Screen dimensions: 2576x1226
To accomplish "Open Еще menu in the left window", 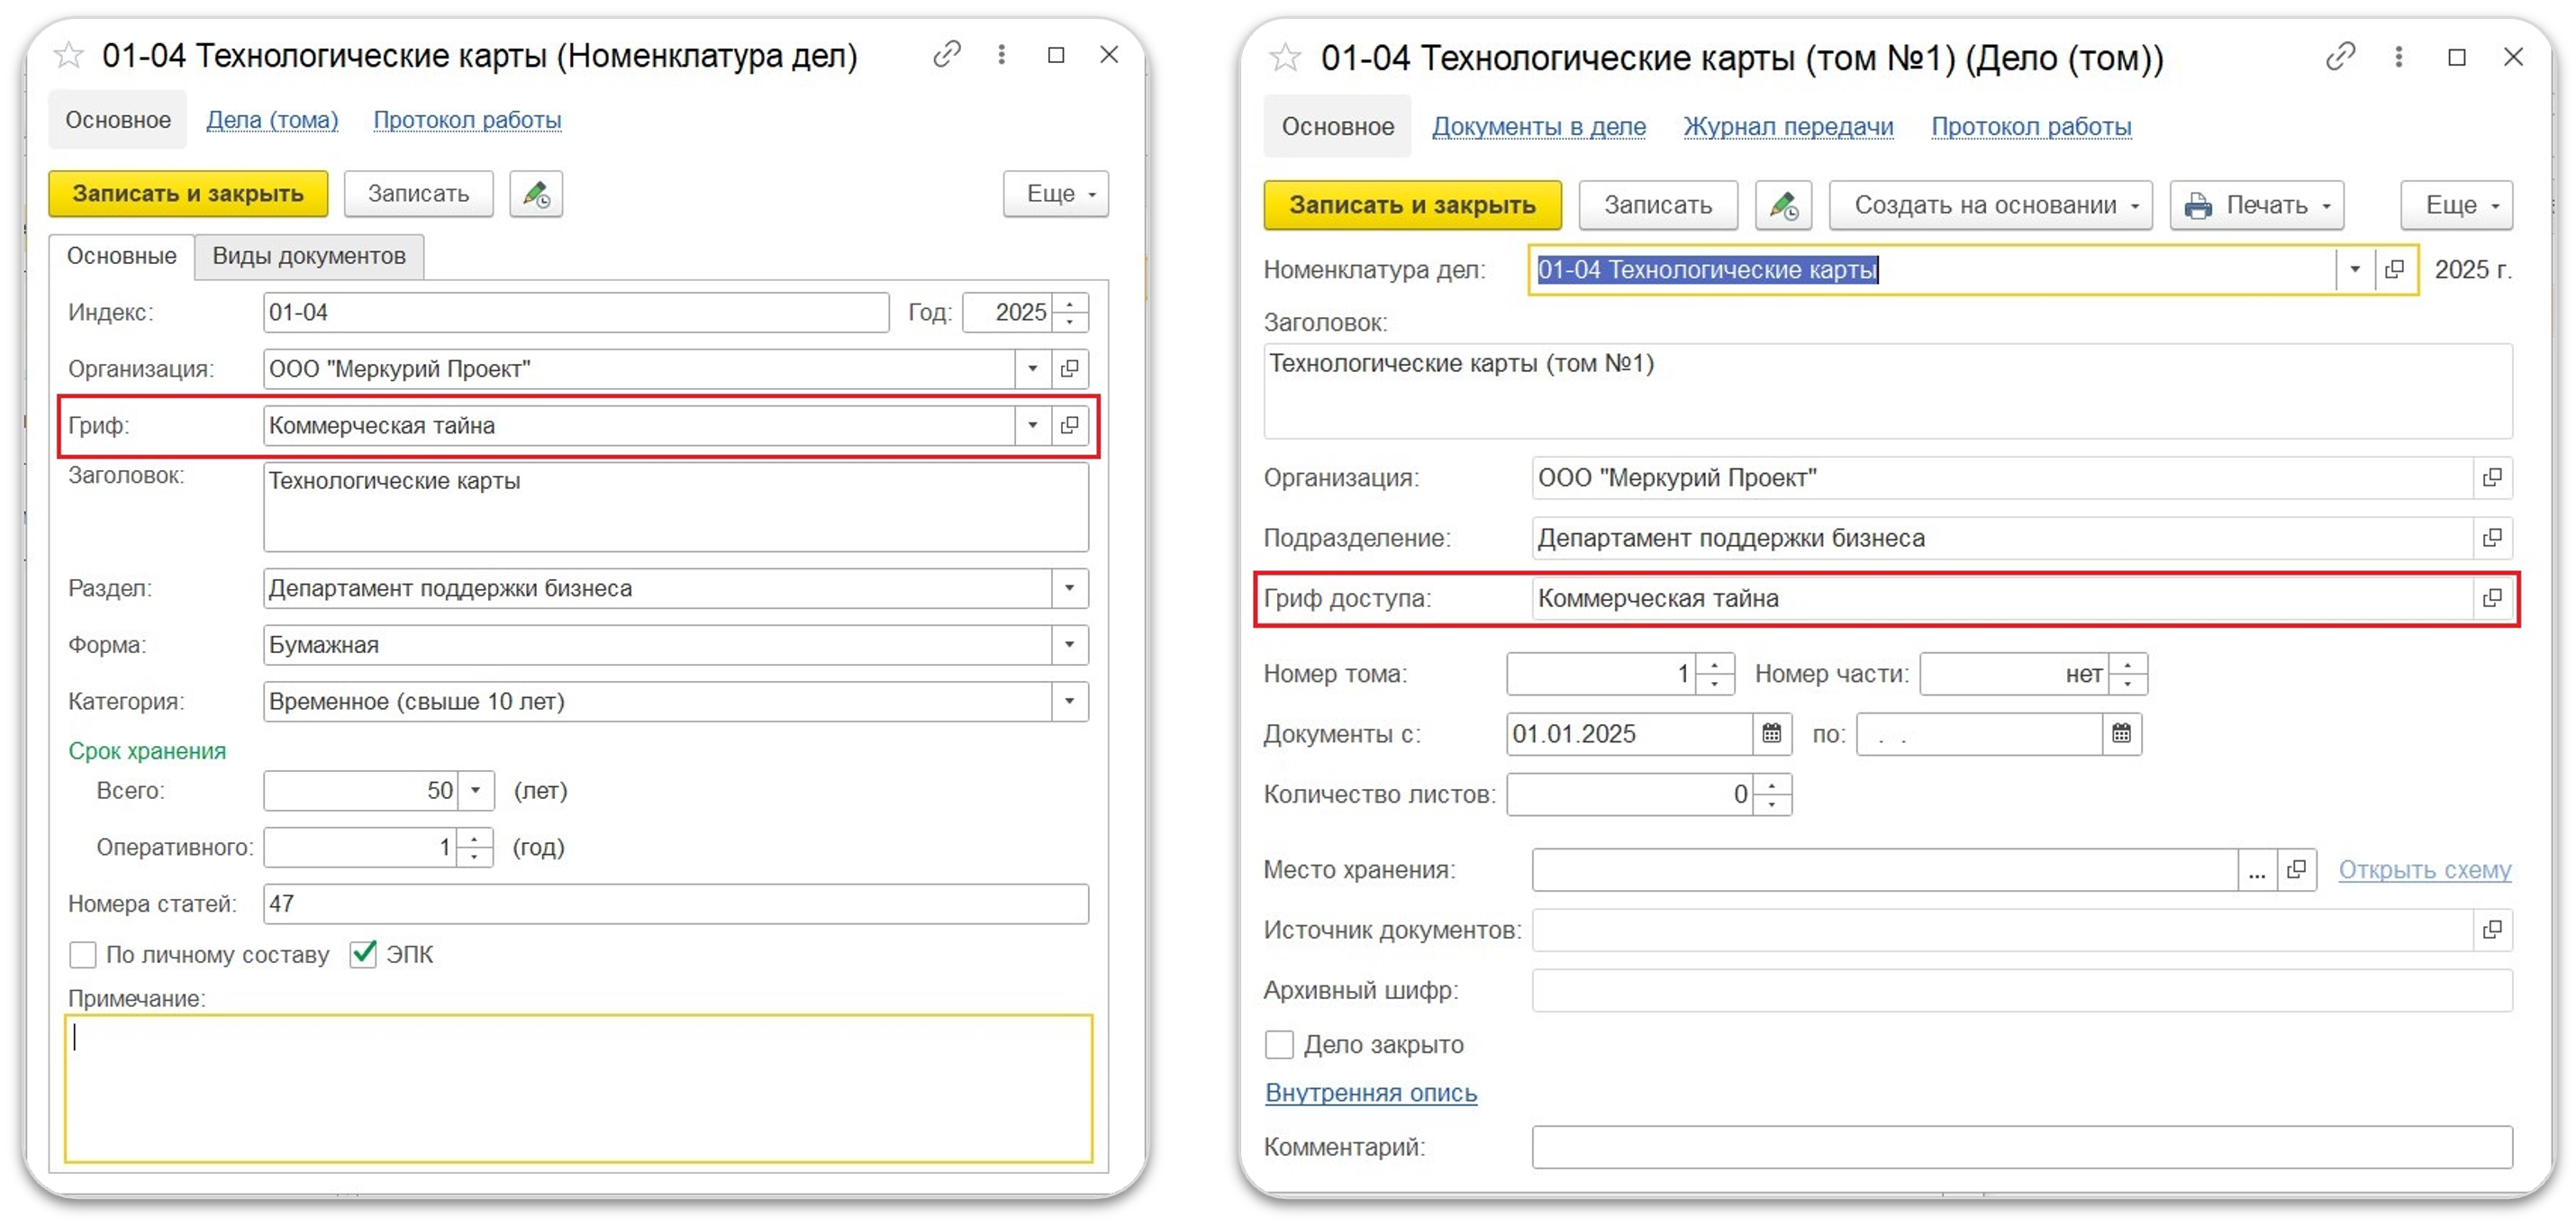I will coord(1056,194).
